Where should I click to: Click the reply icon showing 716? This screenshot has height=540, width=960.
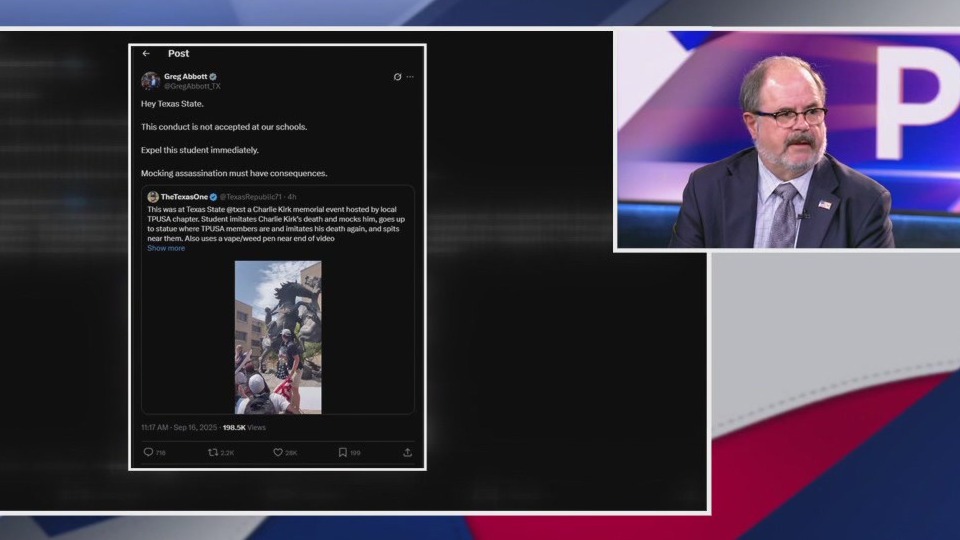pyautogui.click(x=148, y=452)
